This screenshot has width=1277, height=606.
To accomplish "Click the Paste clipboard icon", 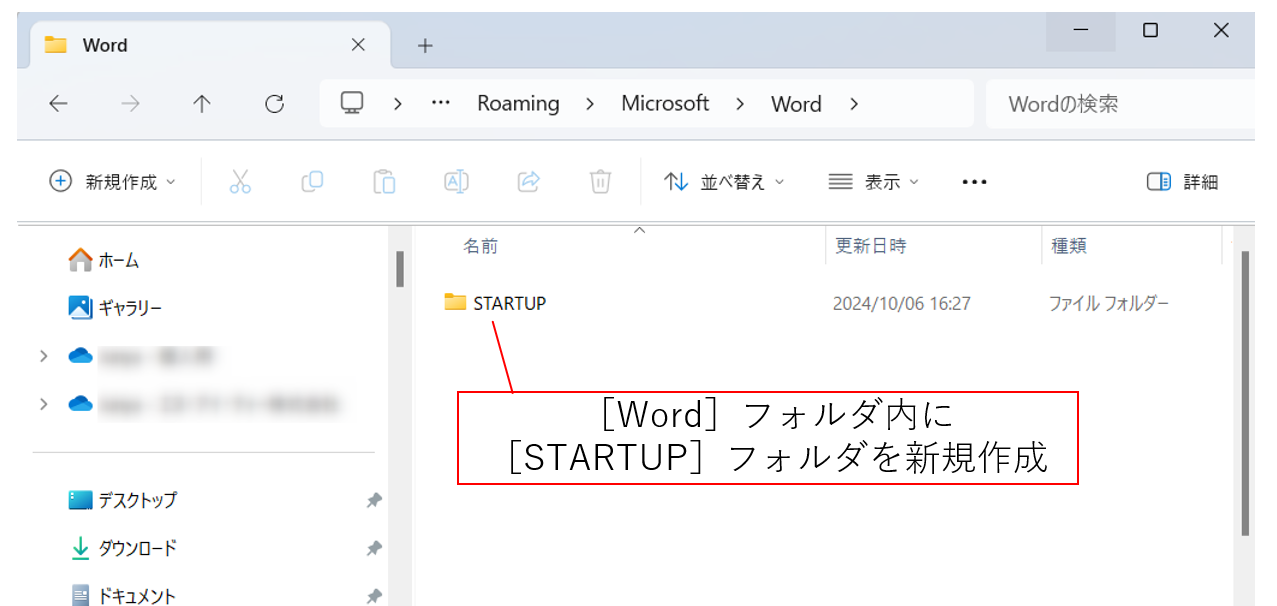I will 384,181.
